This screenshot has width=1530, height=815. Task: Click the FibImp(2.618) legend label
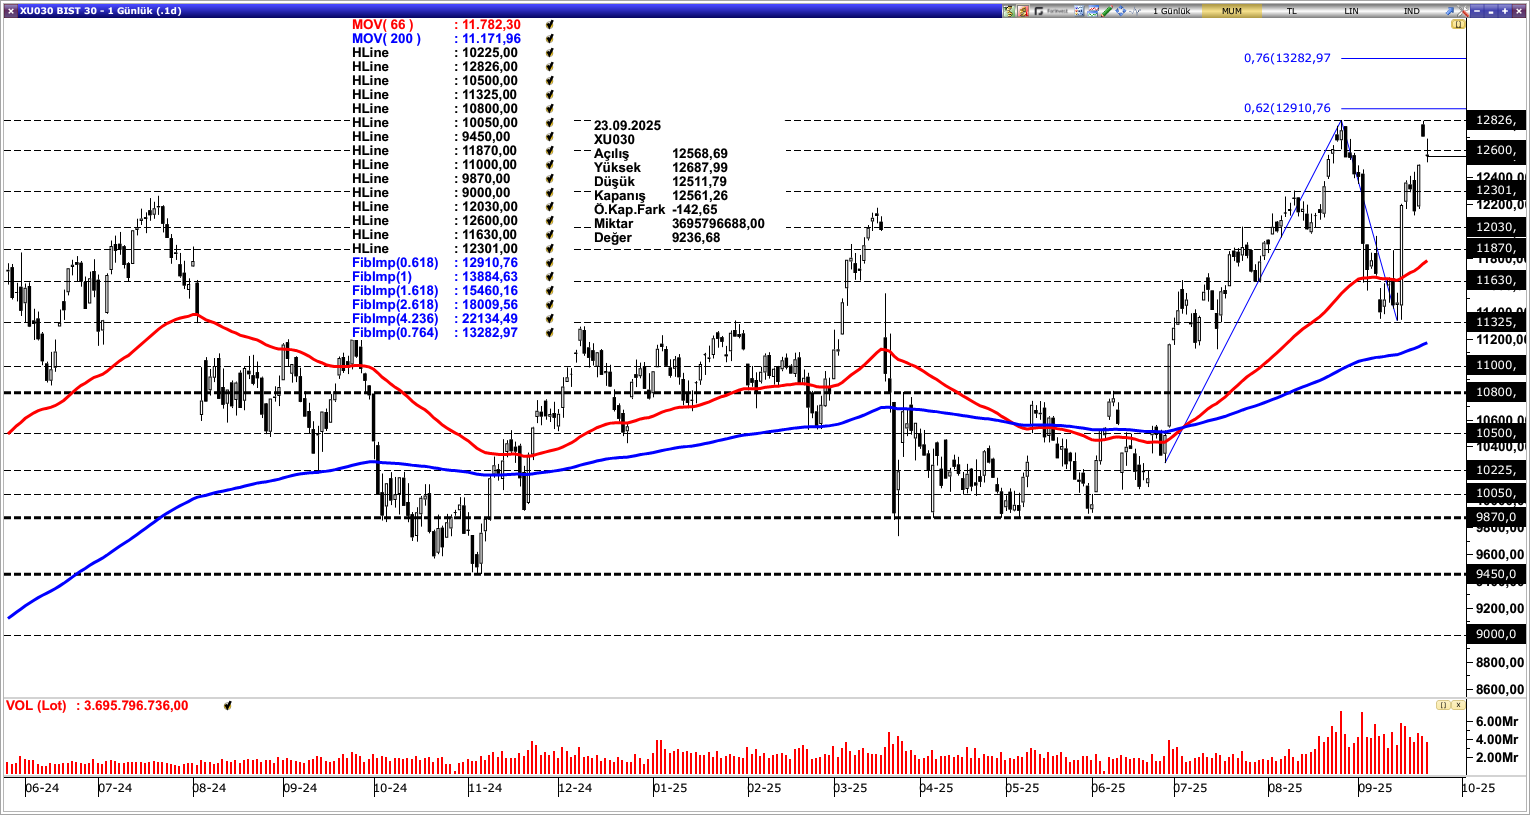click(x=395, y=305)
